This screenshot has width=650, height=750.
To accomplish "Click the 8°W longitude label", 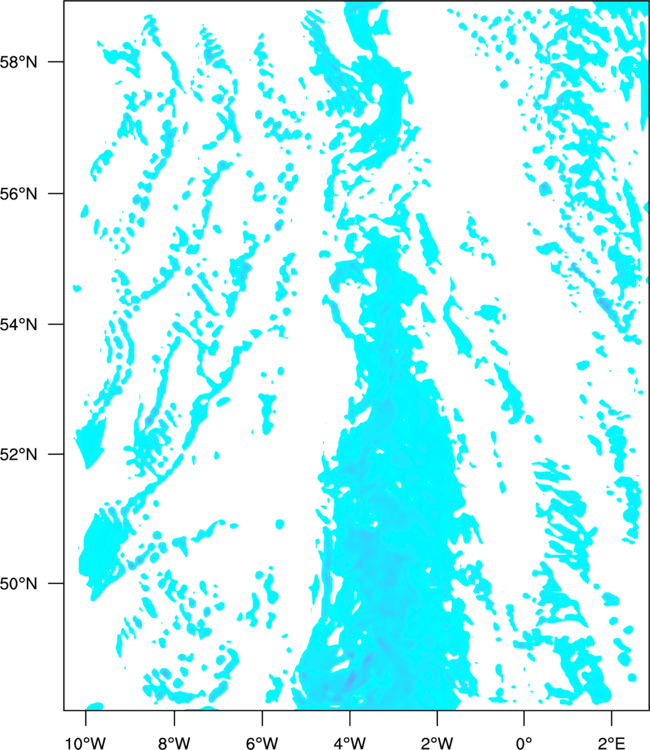I will pyautogui.click(x=174, y=743).
